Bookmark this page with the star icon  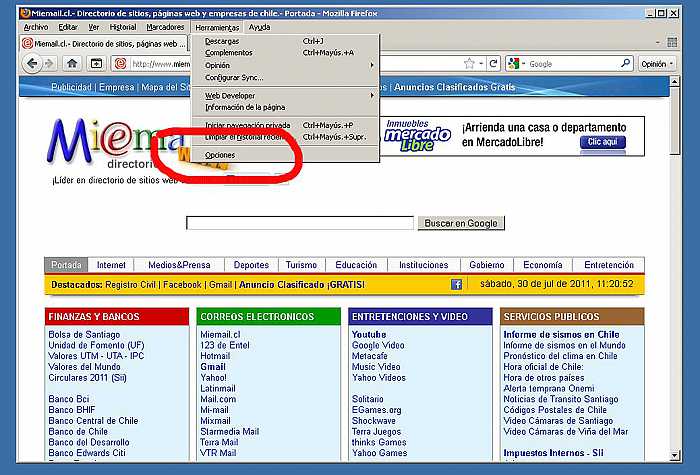click(x=469, y=64)
